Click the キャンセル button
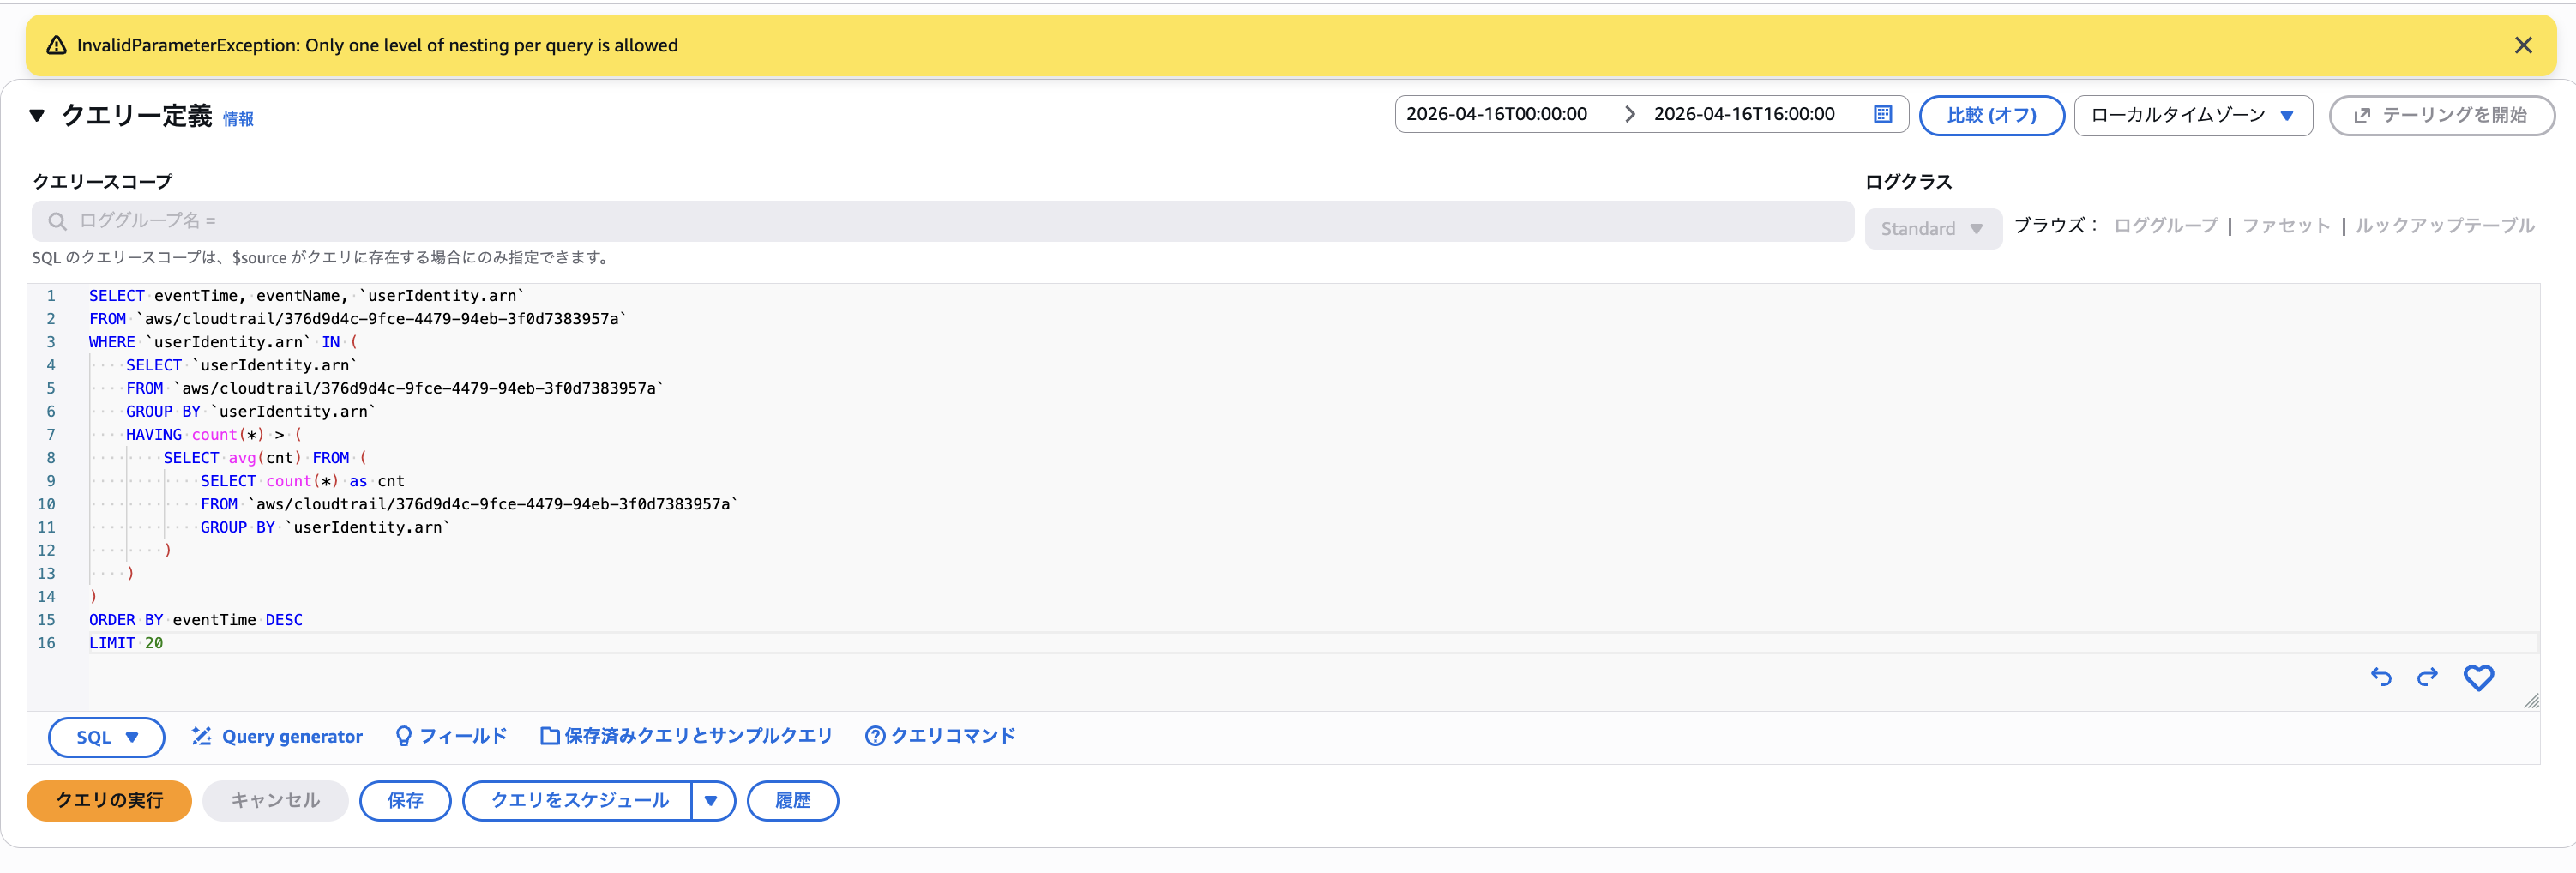 click(275, 801)
